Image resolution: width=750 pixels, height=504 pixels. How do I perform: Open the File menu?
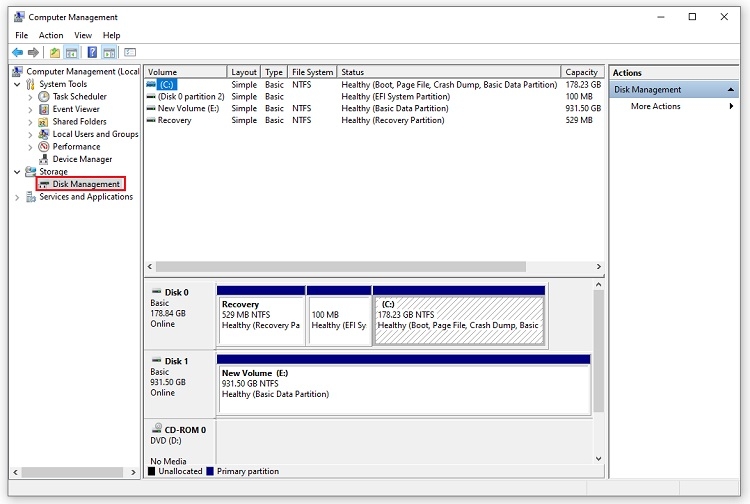(22, 35)
